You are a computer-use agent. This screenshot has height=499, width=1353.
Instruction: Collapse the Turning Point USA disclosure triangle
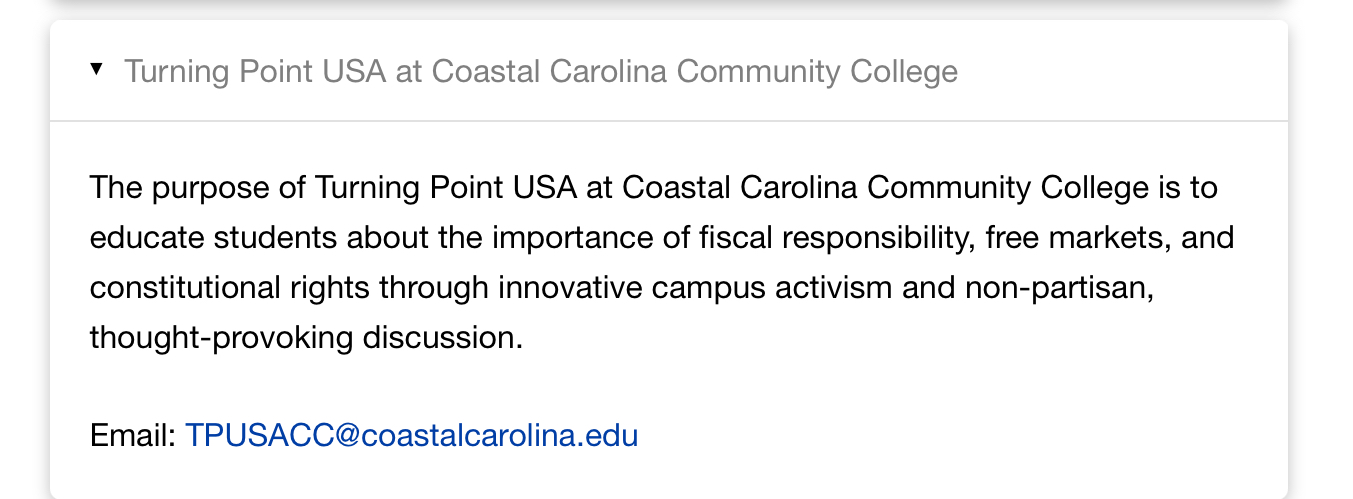[x=96, y=69]
